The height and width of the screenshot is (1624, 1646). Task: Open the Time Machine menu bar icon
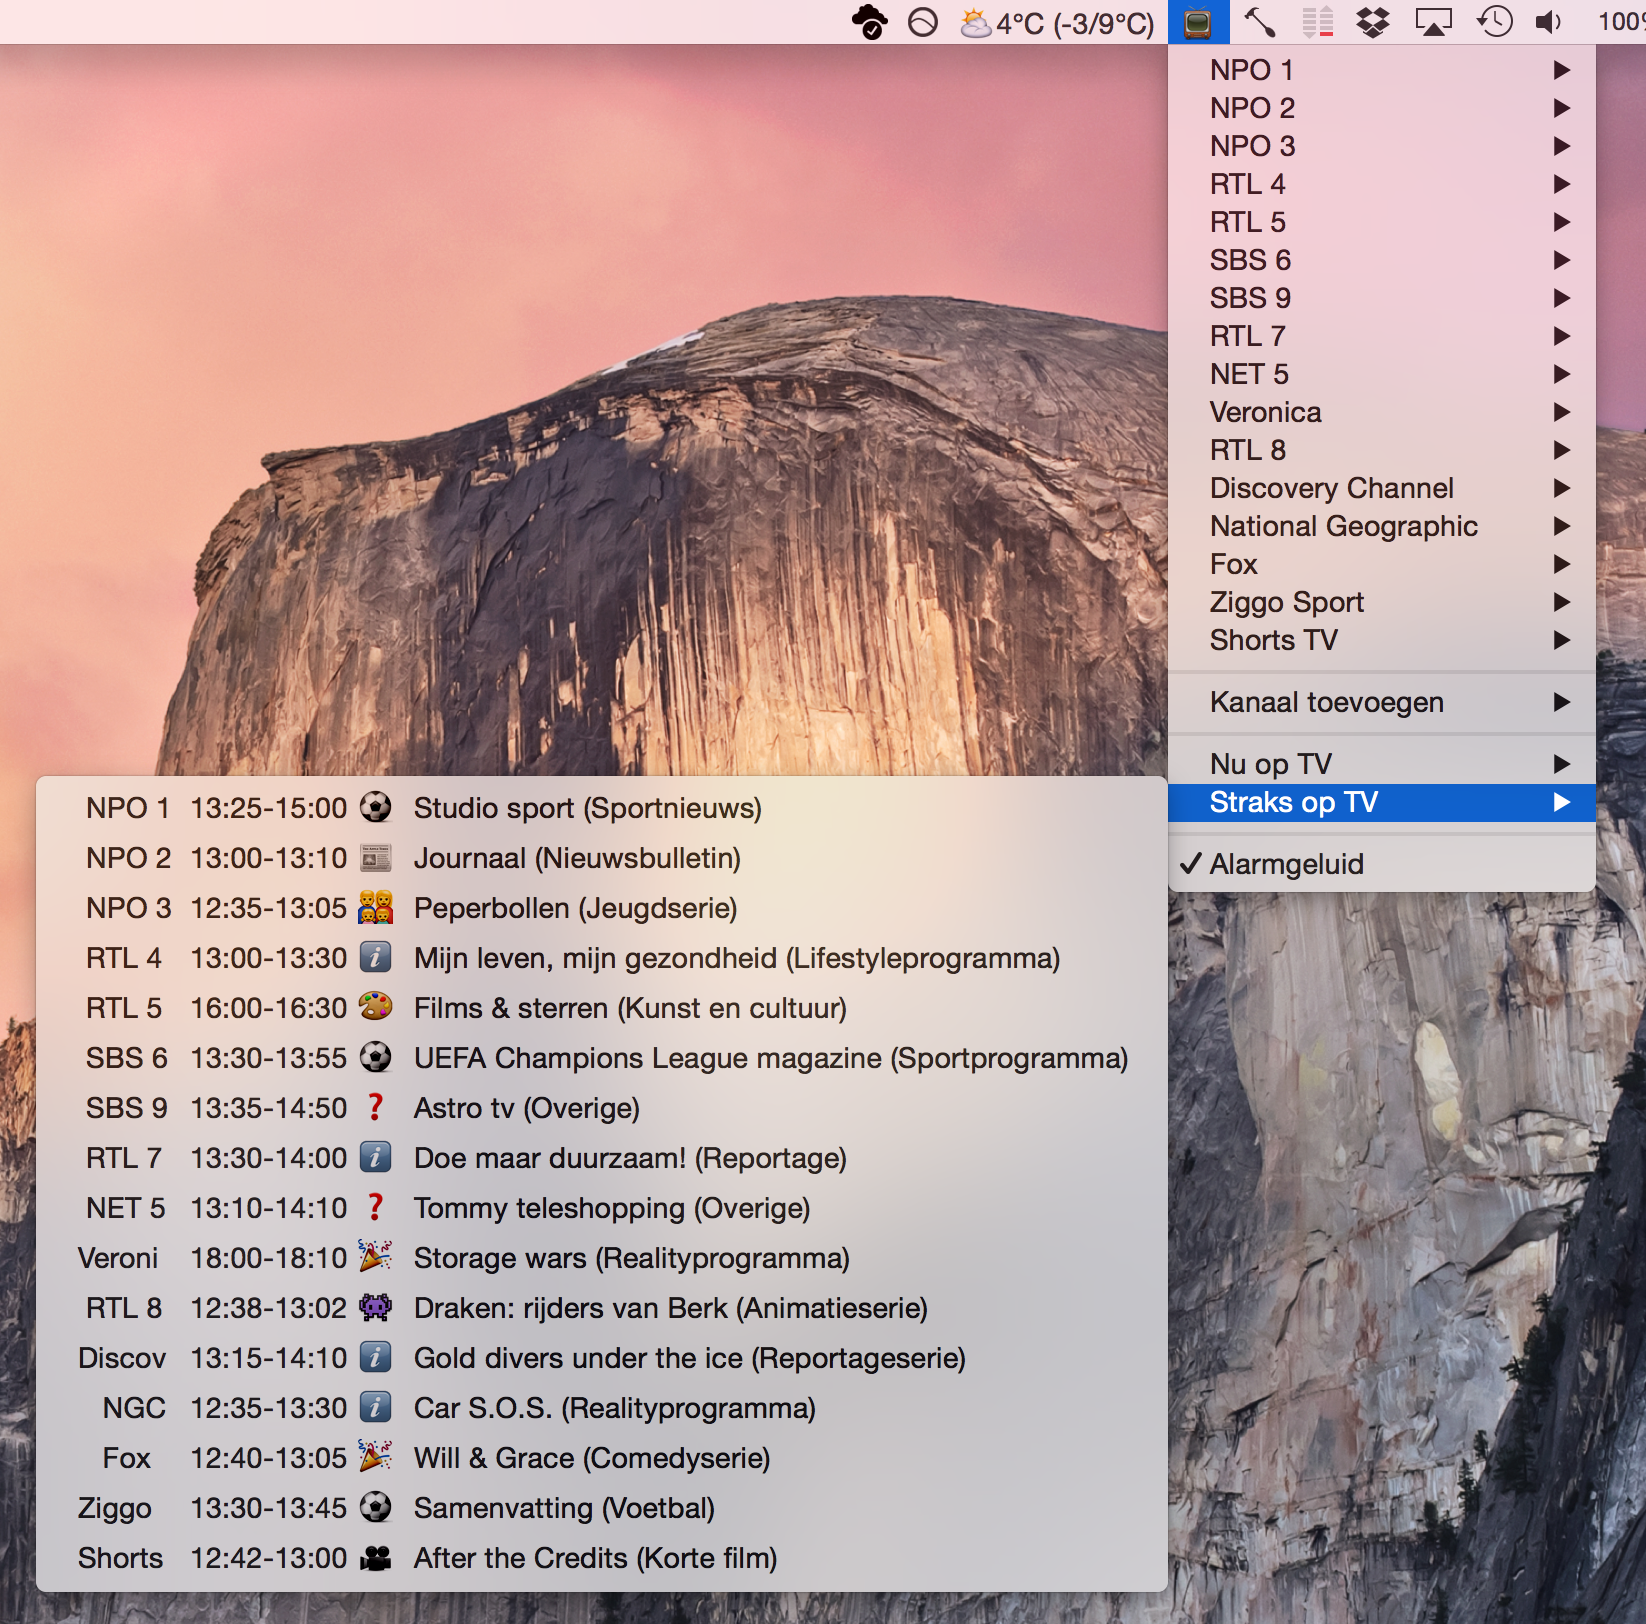[1494, 22]
